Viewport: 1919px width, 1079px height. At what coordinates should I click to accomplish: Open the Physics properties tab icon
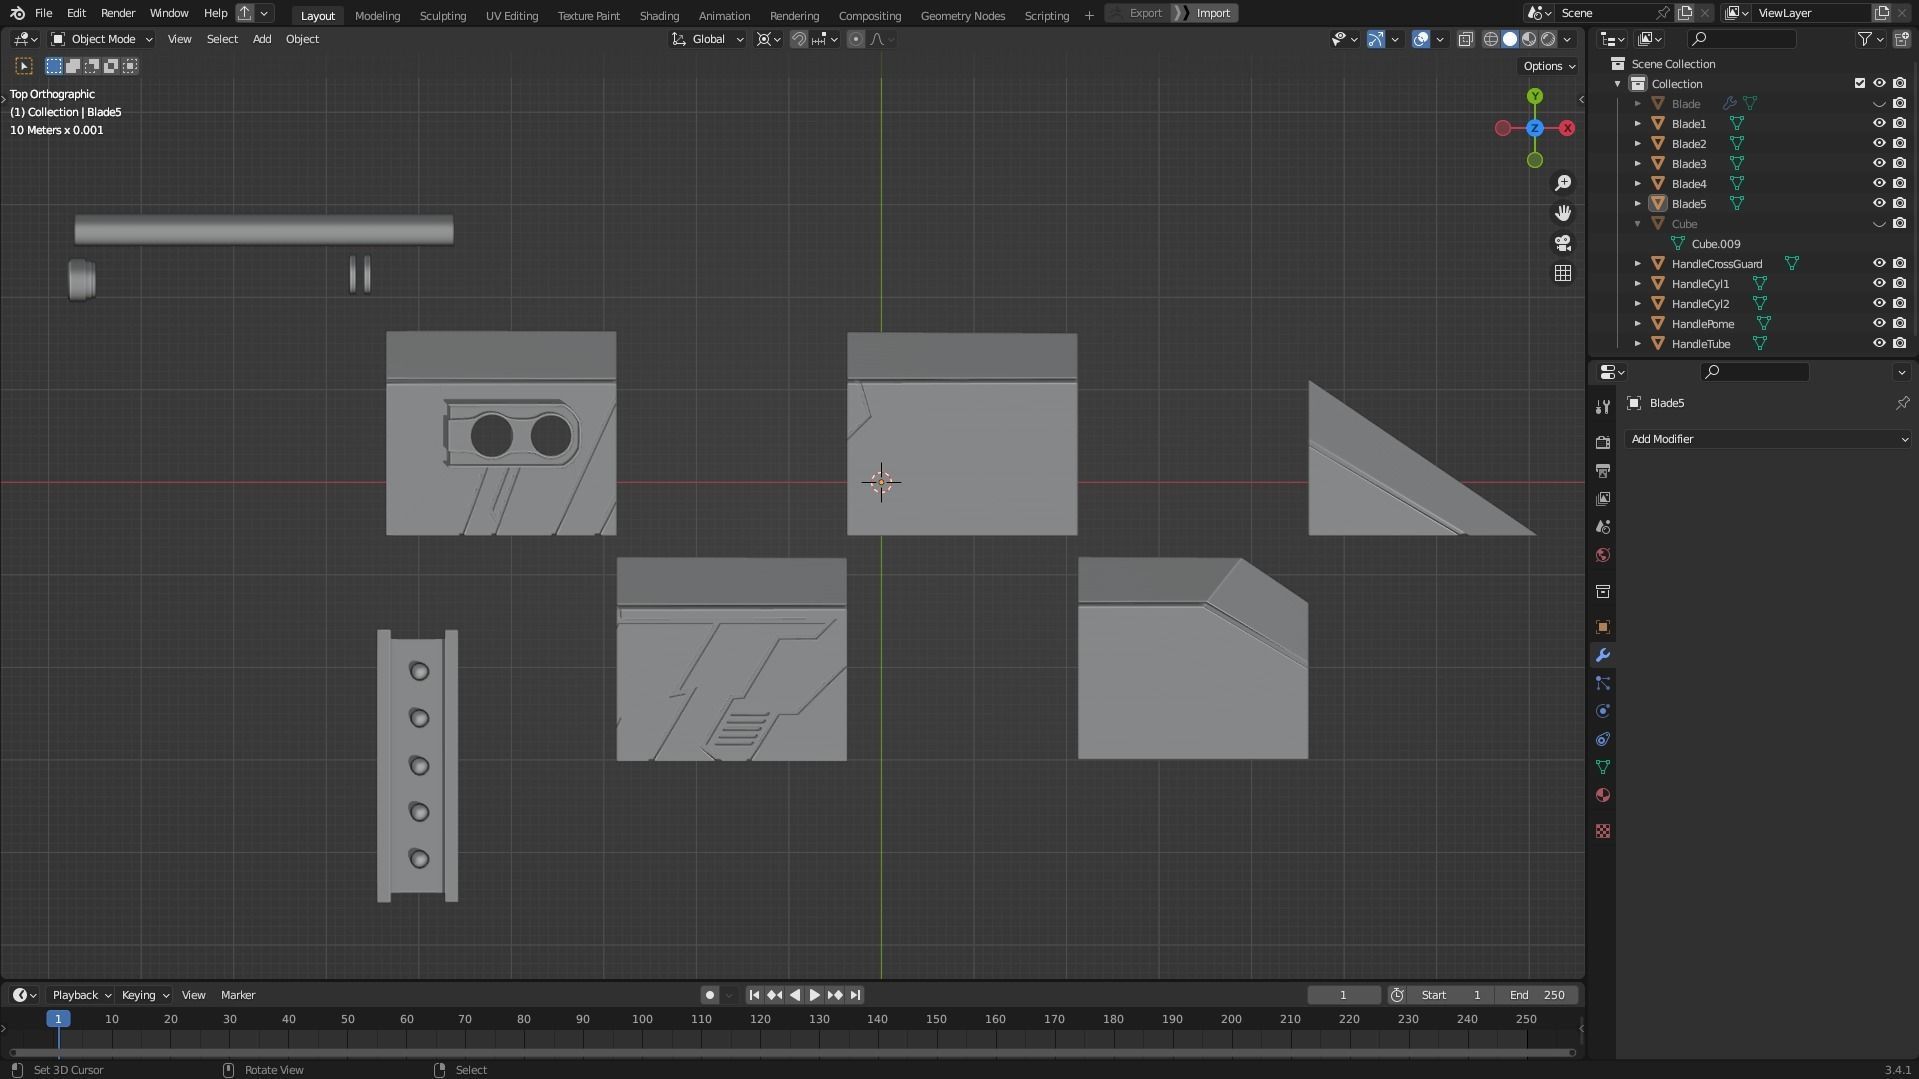1603,711
